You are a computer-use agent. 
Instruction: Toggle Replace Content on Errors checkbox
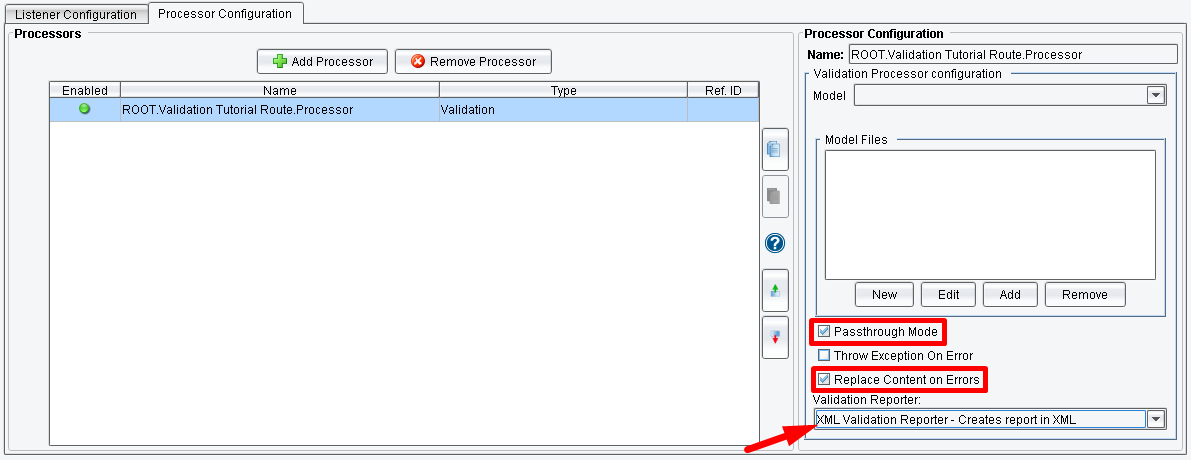[x=824, y=379]
